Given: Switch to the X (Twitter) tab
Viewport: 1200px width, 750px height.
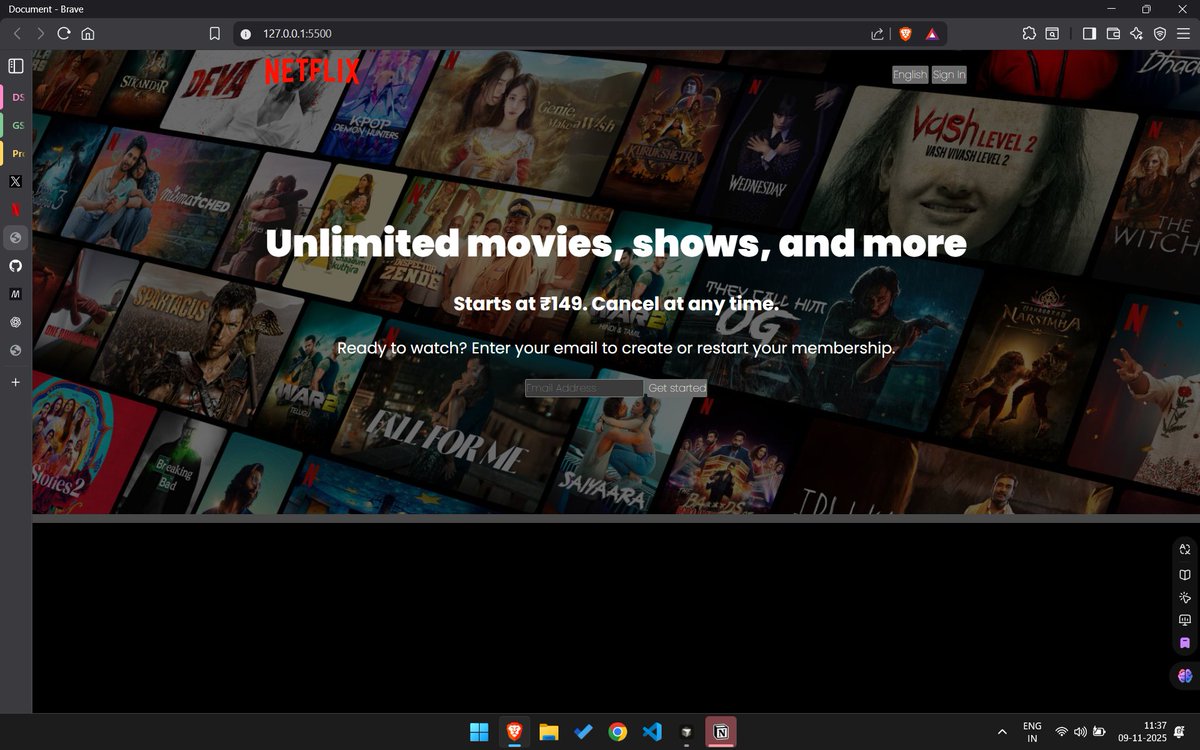Looking at the screenshot, I should point(15,182).
